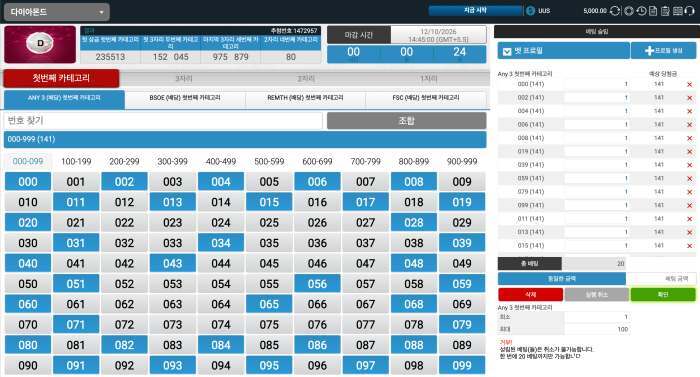Screen dimensions: 700x377
Task: Edit the stake field for 039 (141)
Action: 596,165
